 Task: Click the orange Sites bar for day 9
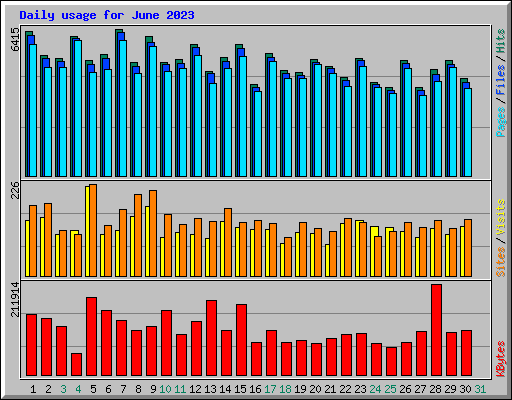point(153,233)
